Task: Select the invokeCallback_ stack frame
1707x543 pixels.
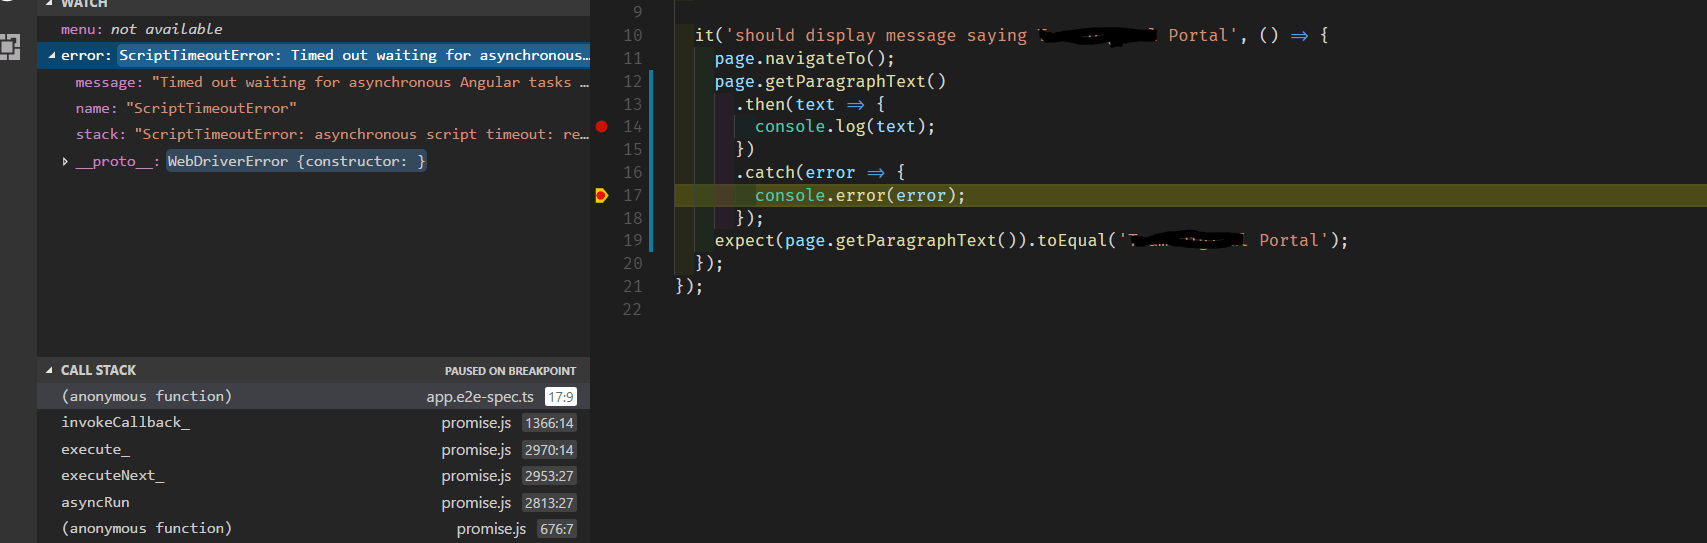Action: point(313,423)
